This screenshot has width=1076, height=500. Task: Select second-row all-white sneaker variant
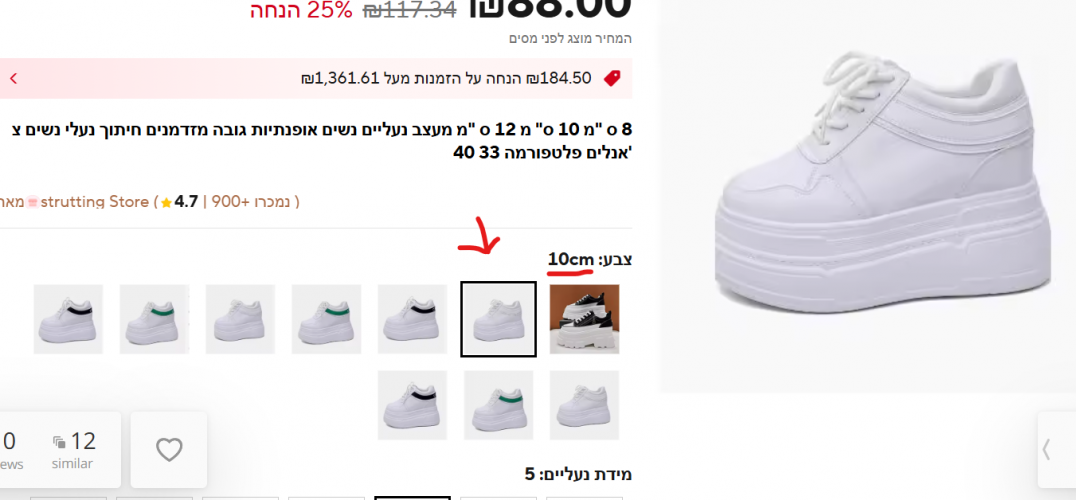point(585,405)
